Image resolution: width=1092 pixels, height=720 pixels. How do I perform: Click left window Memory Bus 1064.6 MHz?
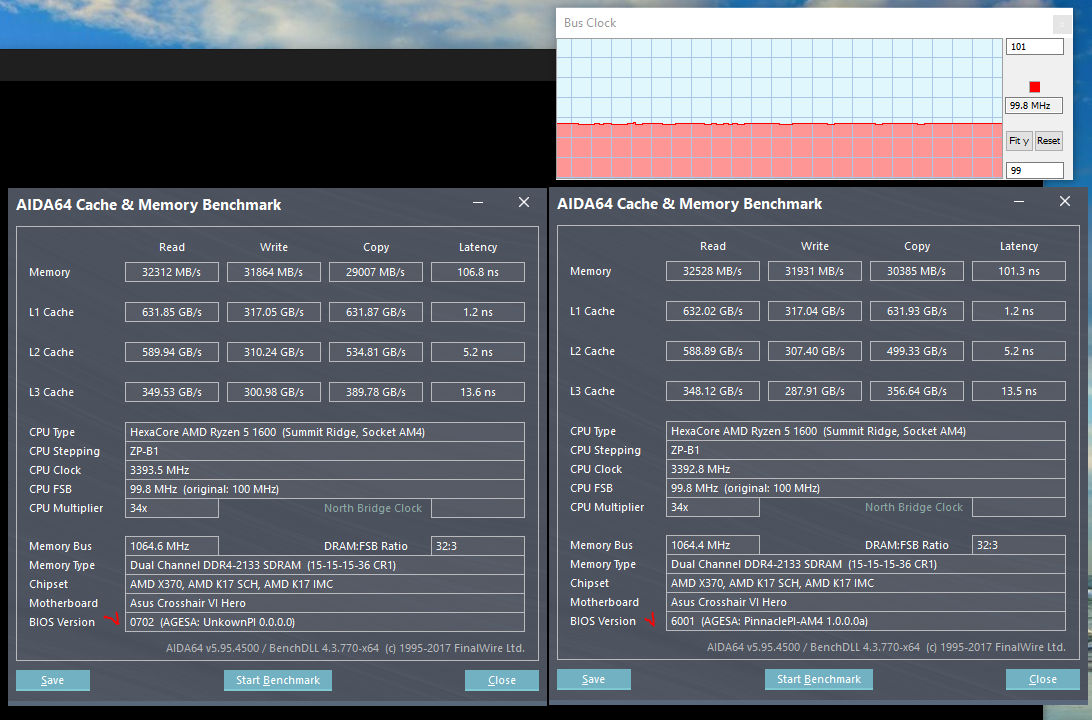(x=171, y=546)
